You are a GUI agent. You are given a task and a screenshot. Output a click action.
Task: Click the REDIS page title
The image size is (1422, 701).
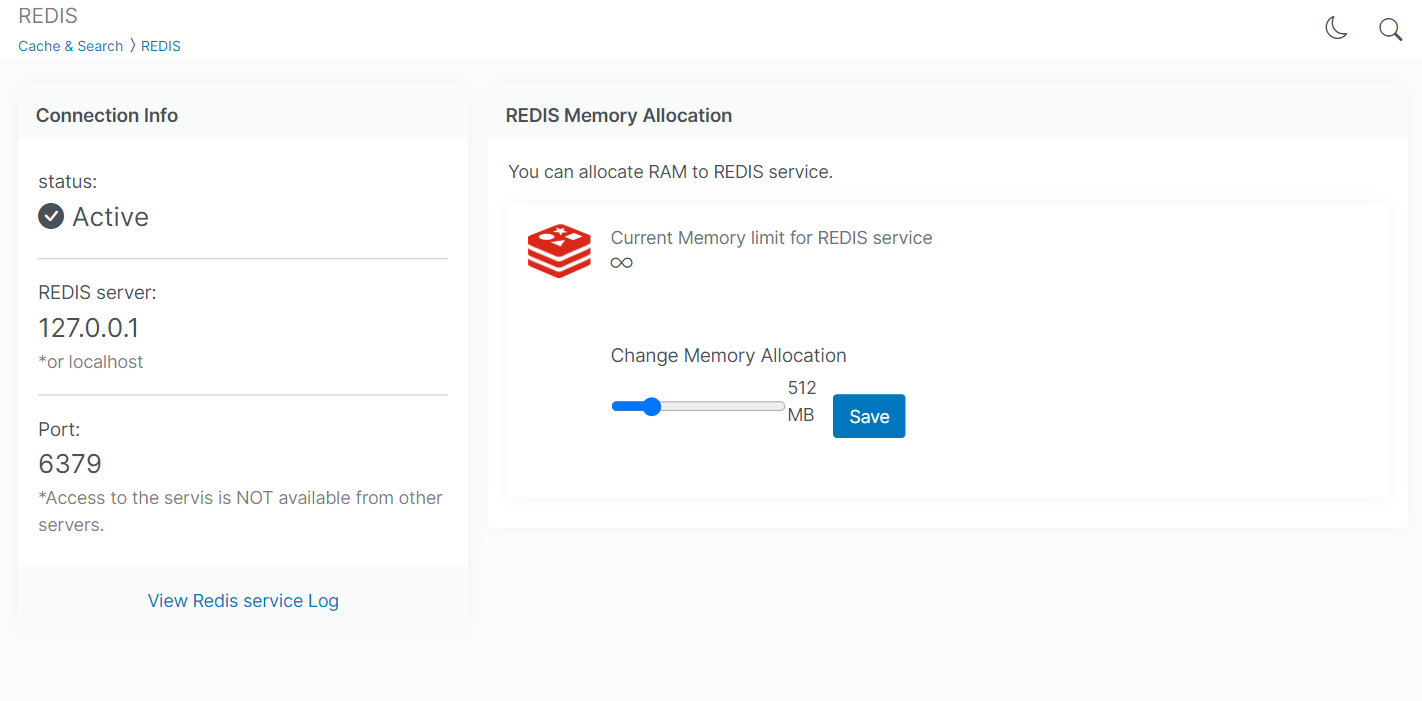point(48,16)
